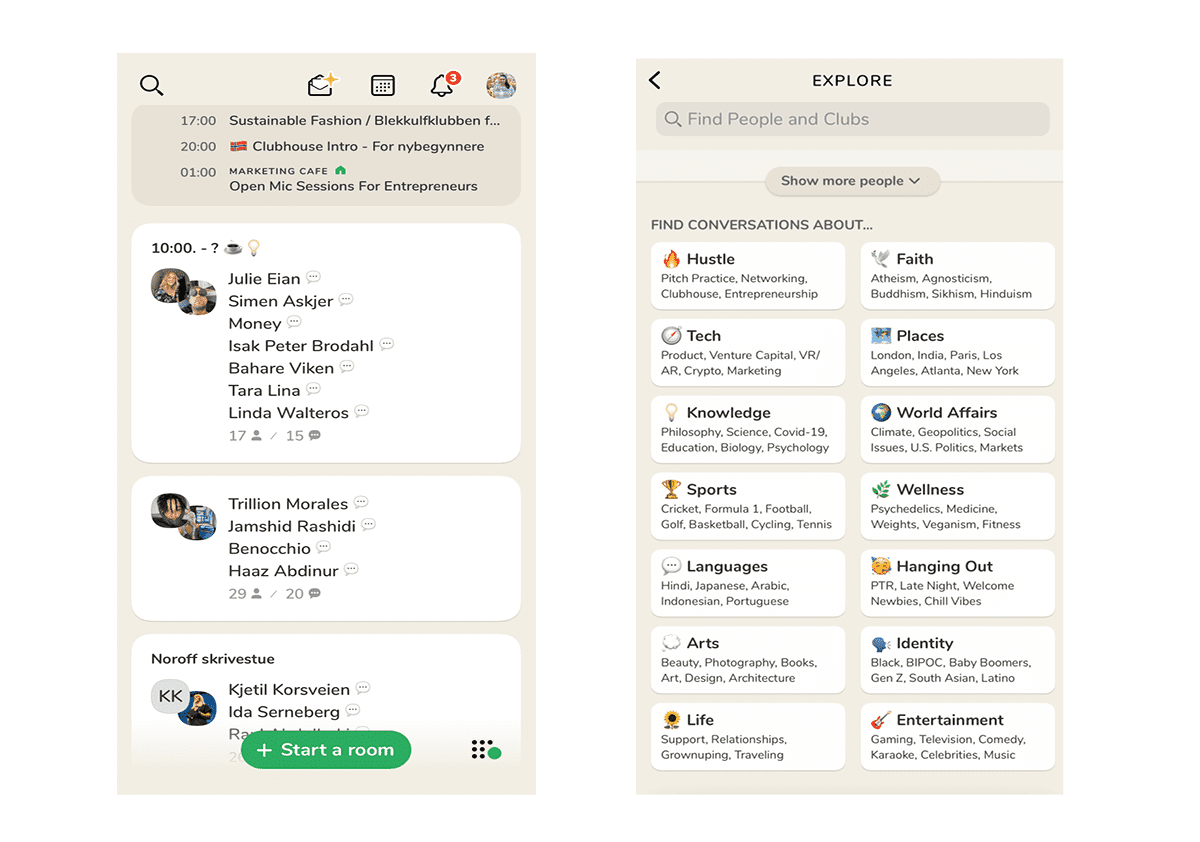Open notifications bell with red badge
Screen dimensions: 1200x842
point(442,86)
